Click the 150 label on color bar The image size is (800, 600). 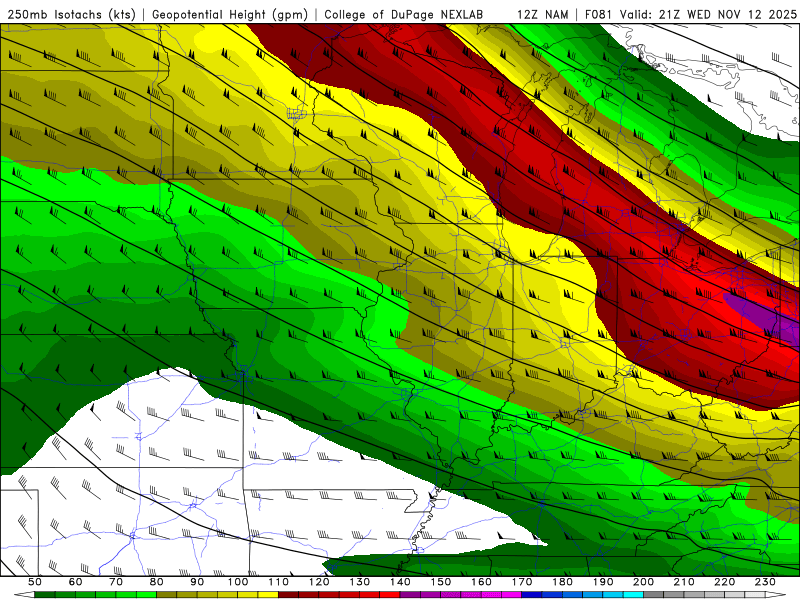(x=441, y=582)
